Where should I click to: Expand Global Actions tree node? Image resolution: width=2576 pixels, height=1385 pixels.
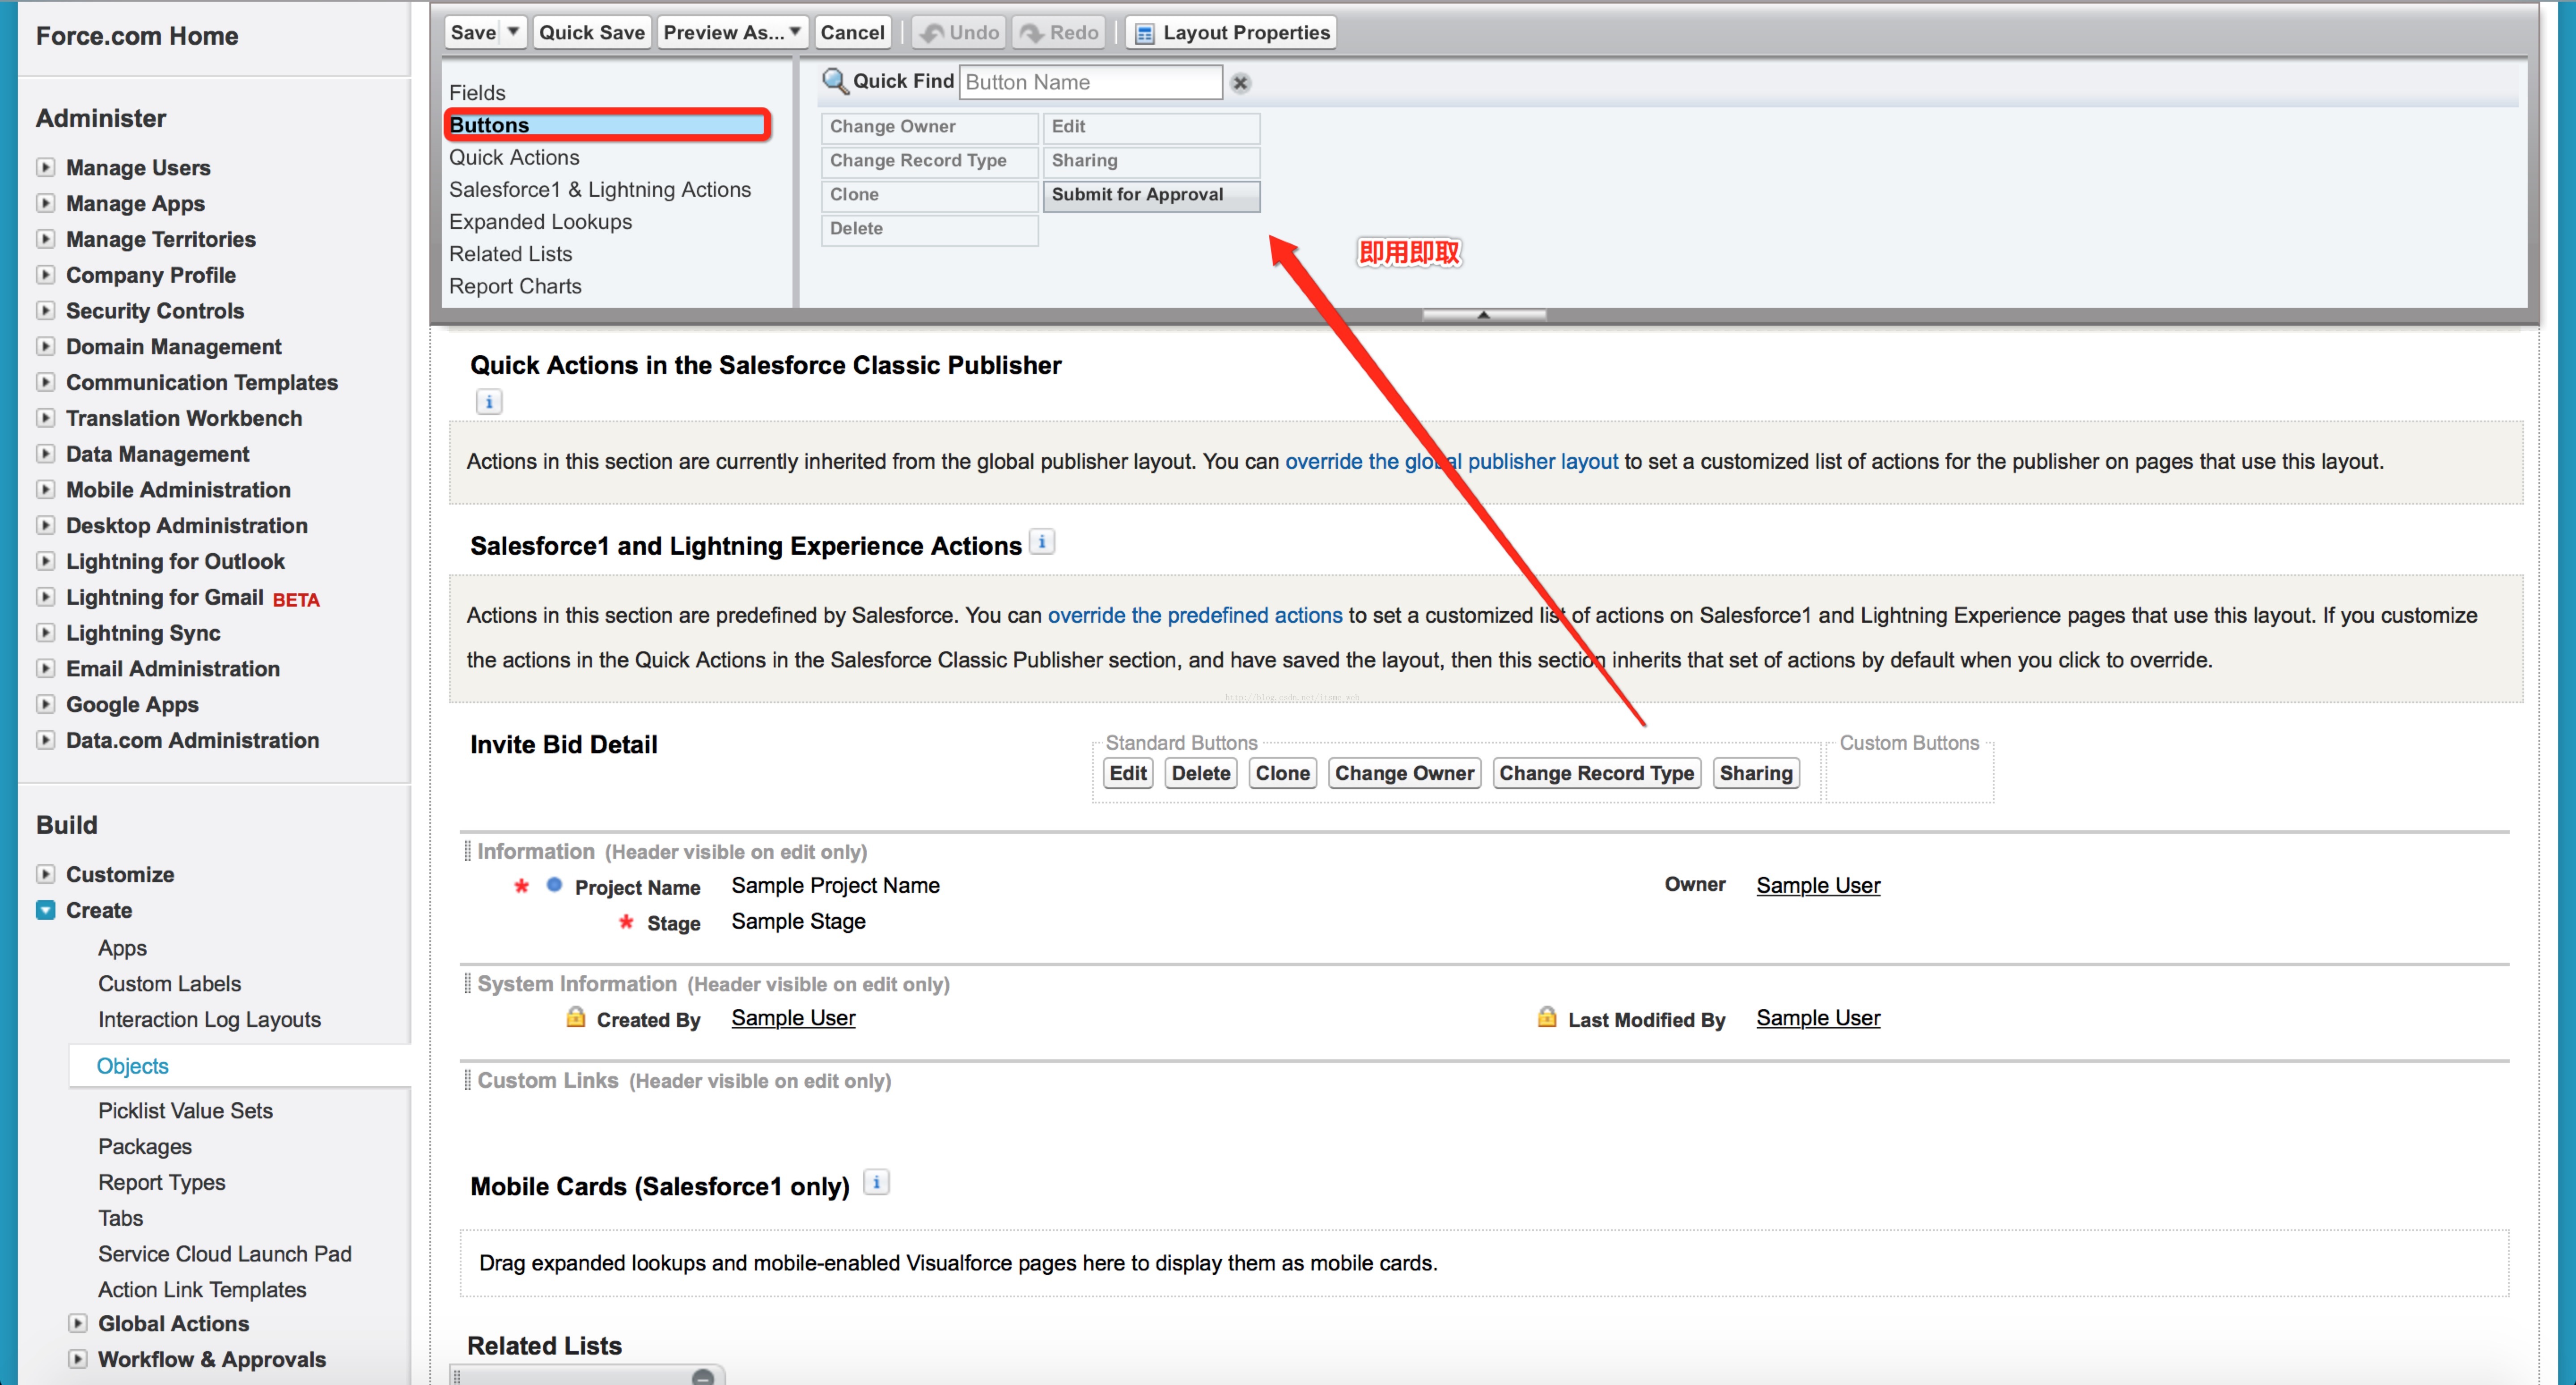(78, 1323)
